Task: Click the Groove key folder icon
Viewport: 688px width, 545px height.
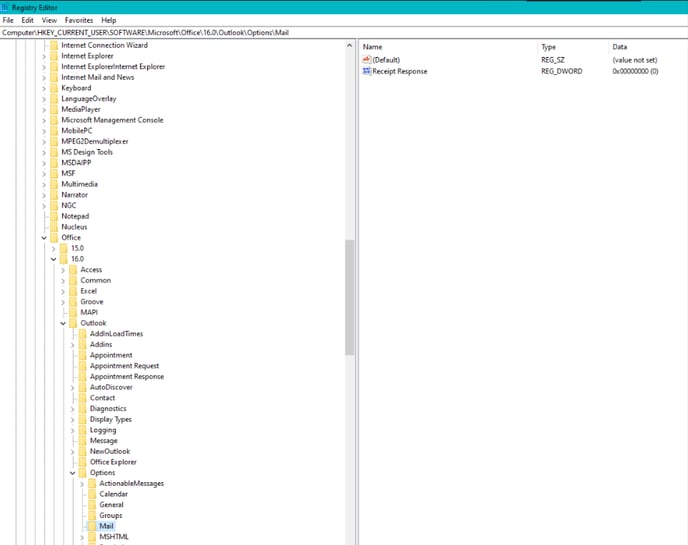Action: tap(73, 302)
